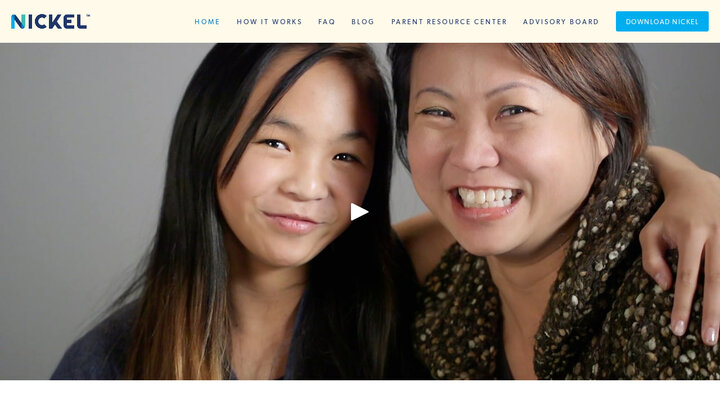Click the letters ICKEL in the logo

(57, 22)
